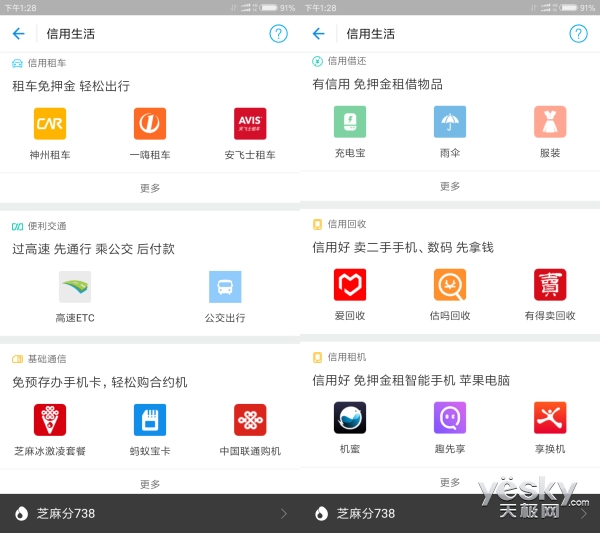Click 信用租机 section header icon
This screenshot has height=533, width=600.
coord(317,357)
